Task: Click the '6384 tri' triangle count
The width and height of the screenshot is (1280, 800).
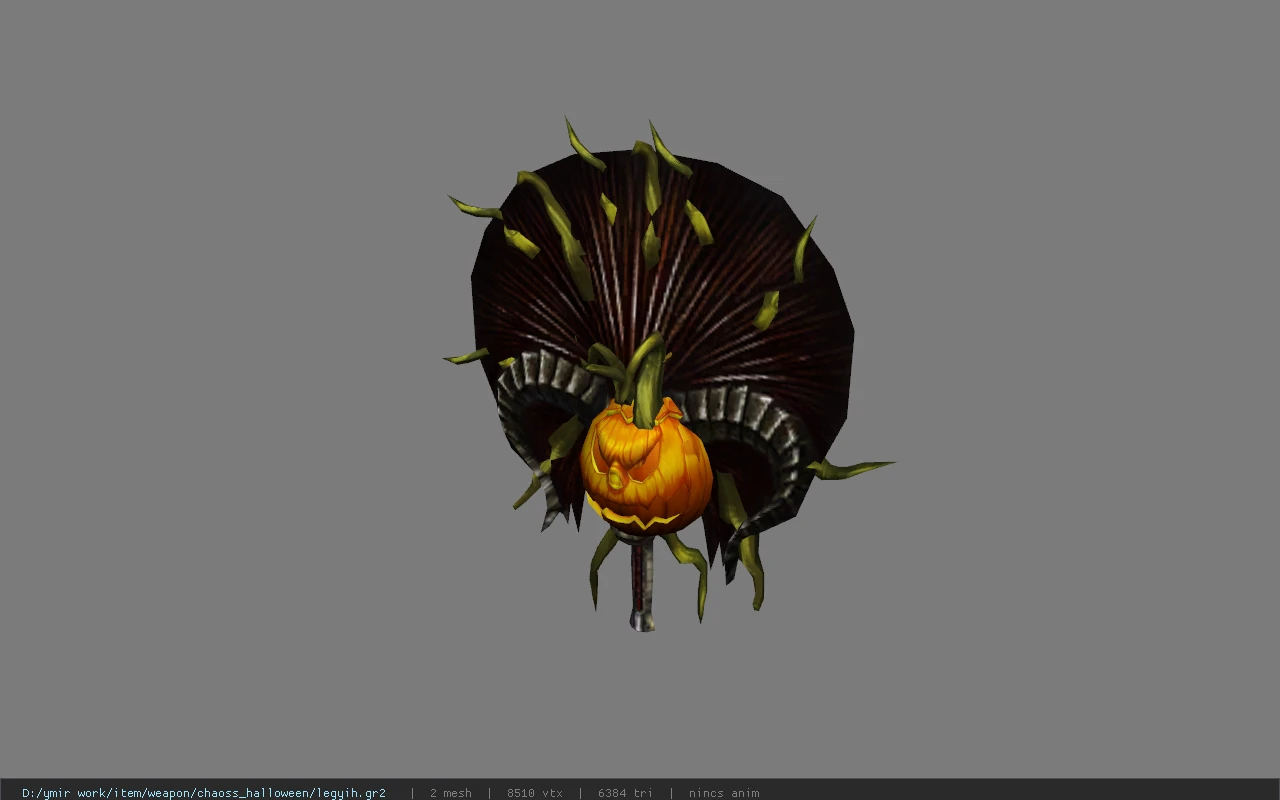Action: click(625, 793)
